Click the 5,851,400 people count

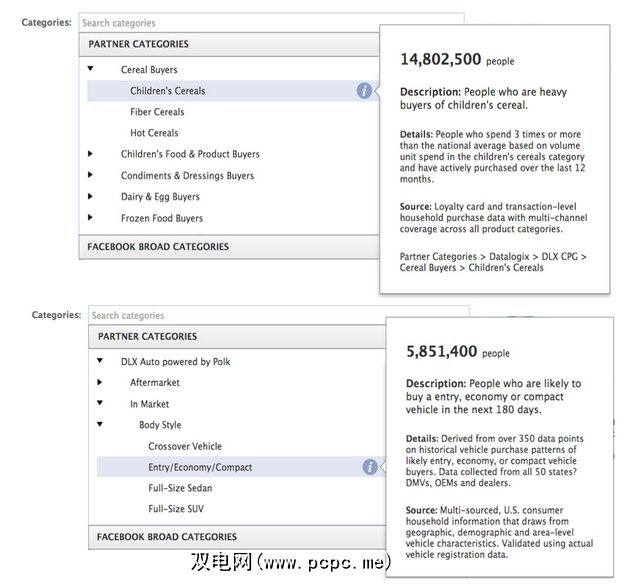tap(458, 352)
